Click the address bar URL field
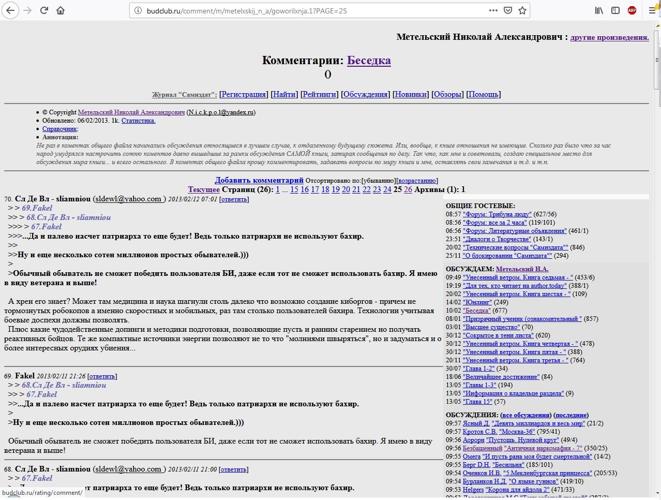661x500 pixels. (x=300, y=11)
